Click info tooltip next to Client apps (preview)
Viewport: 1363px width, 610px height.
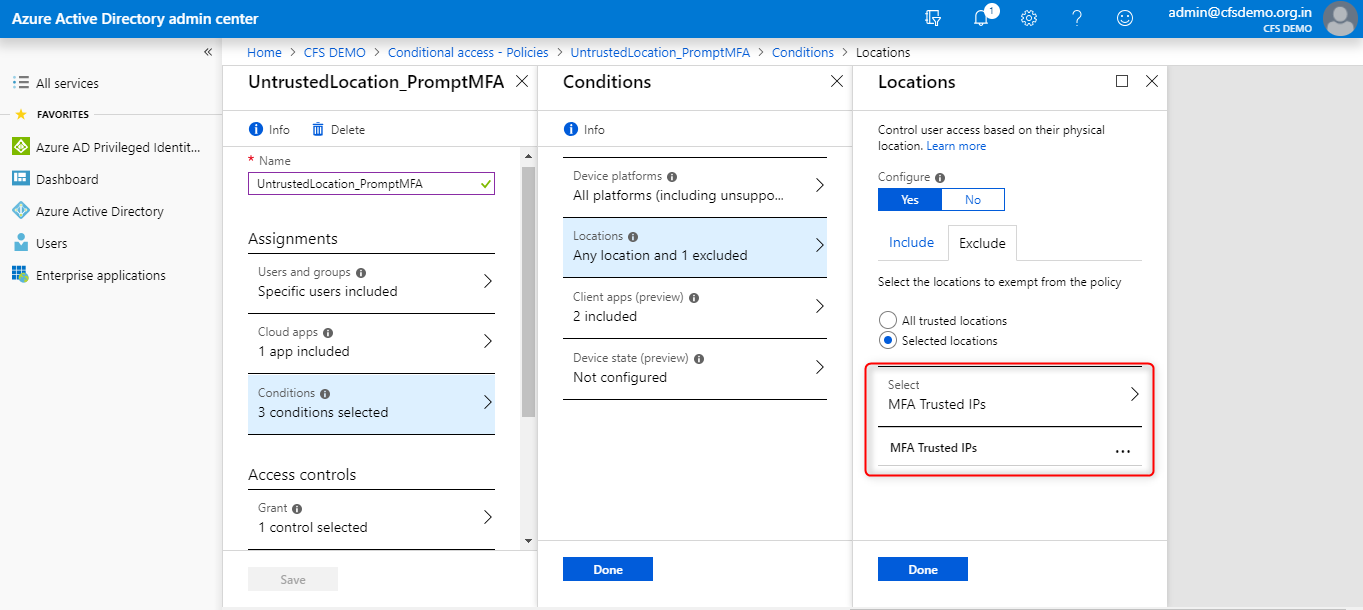[694, 297]
